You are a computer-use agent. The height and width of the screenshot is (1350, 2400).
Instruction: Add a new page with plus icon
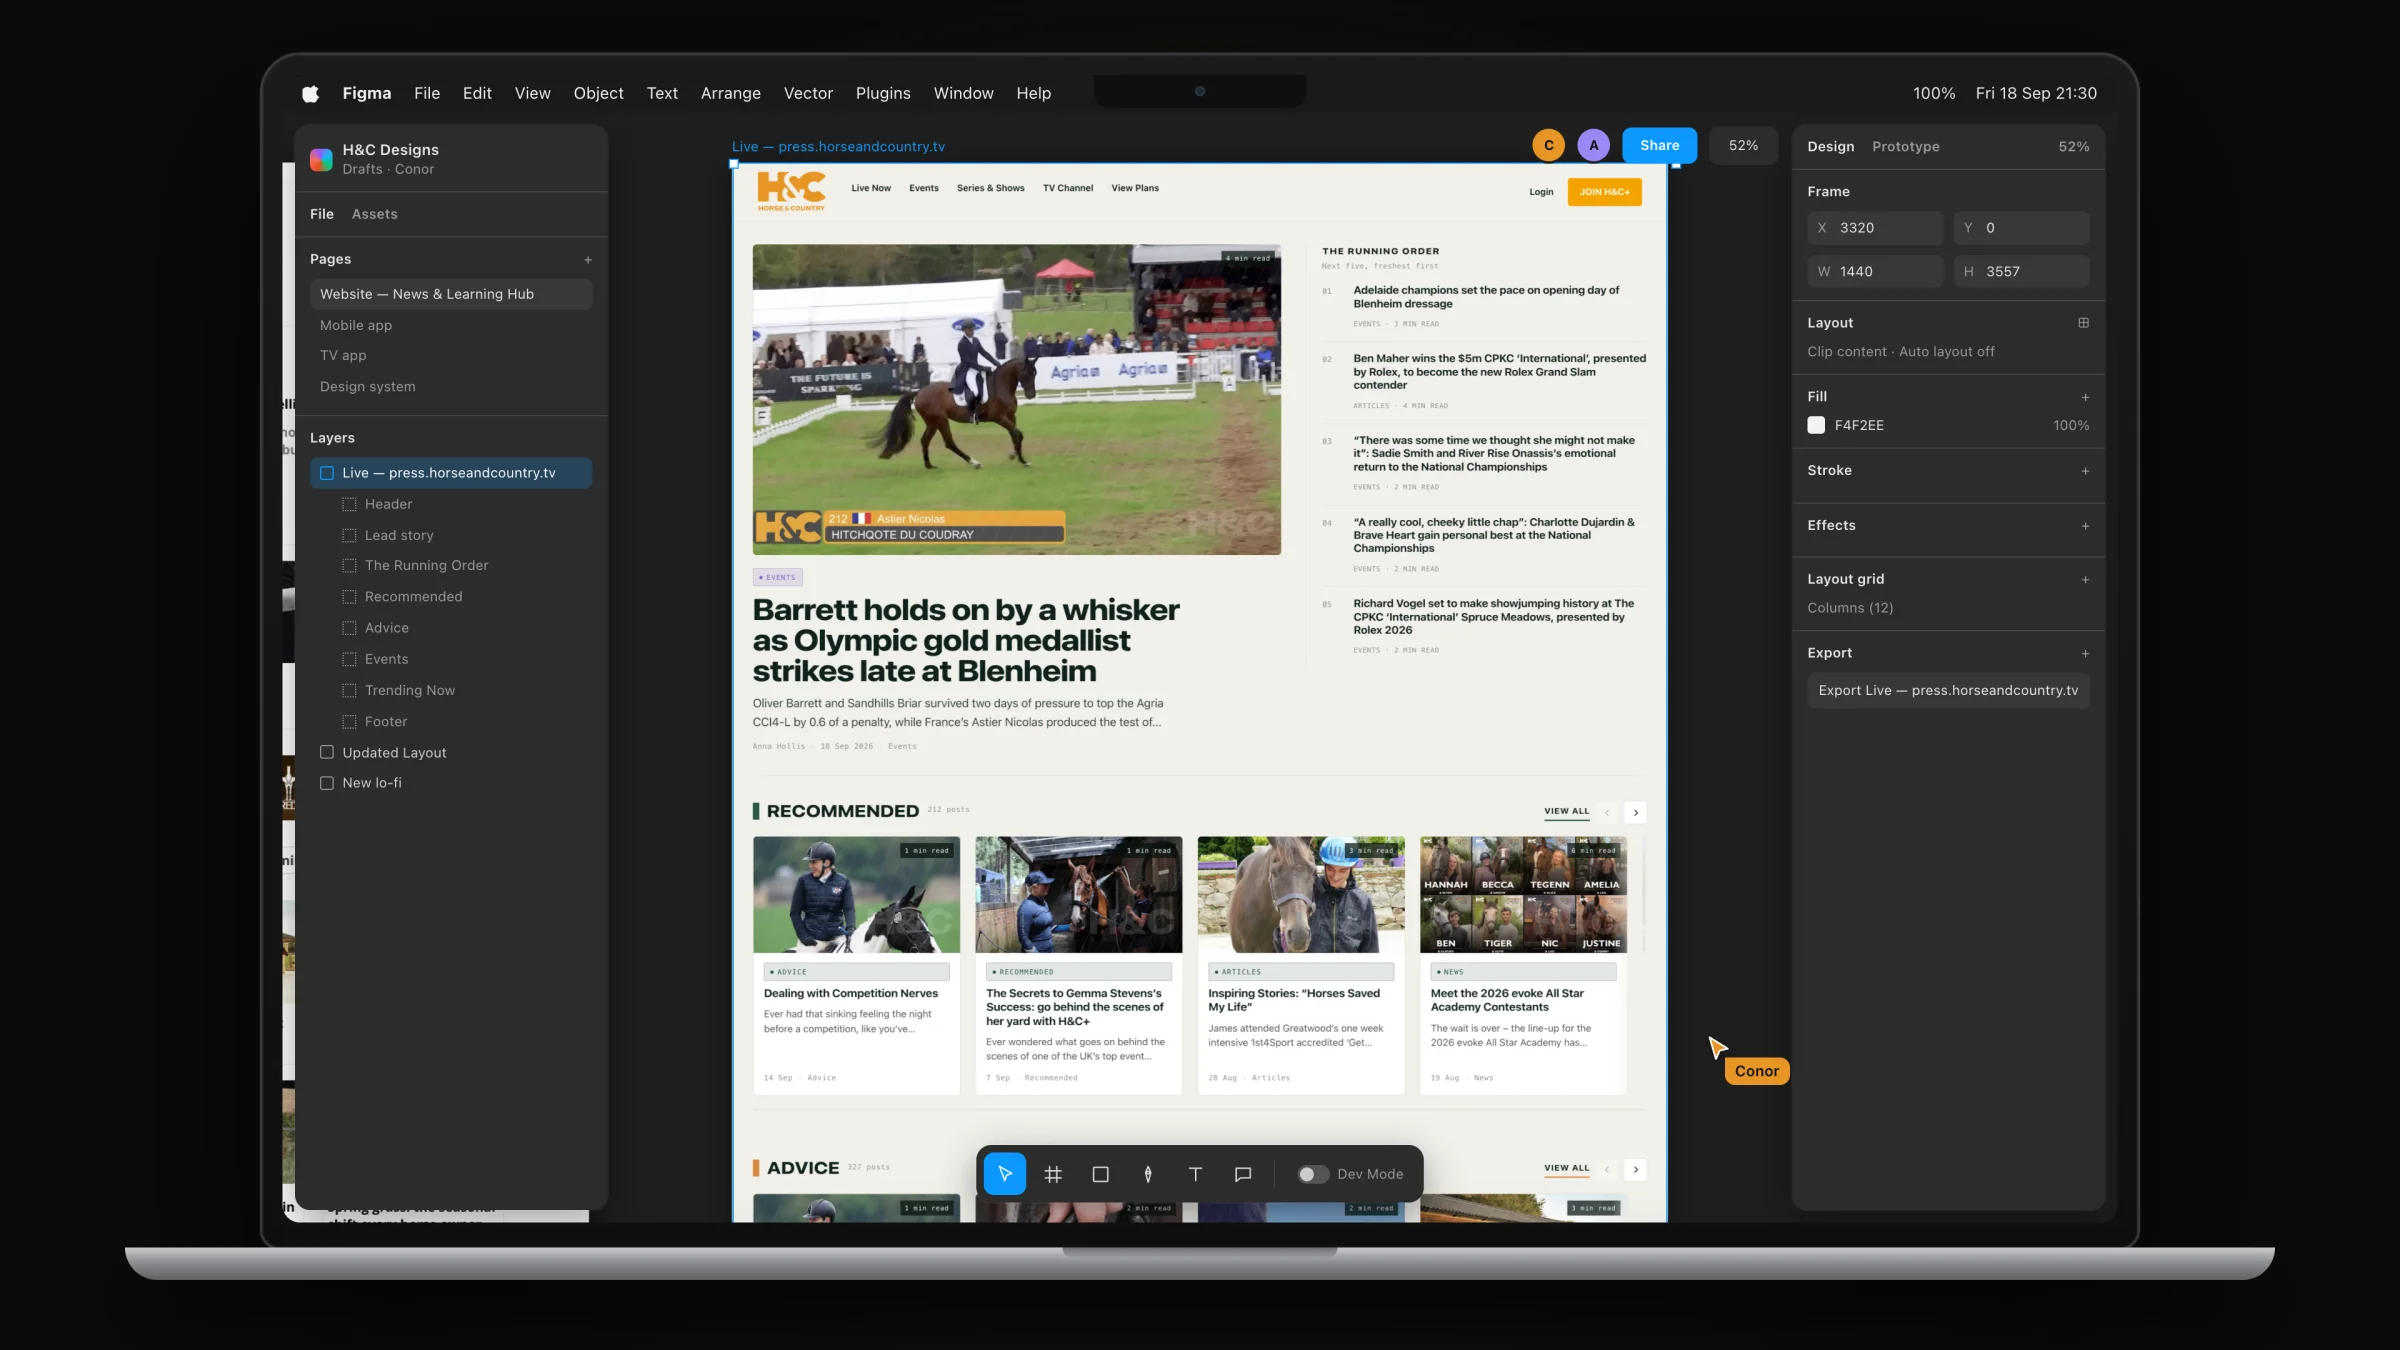(588, 260)
